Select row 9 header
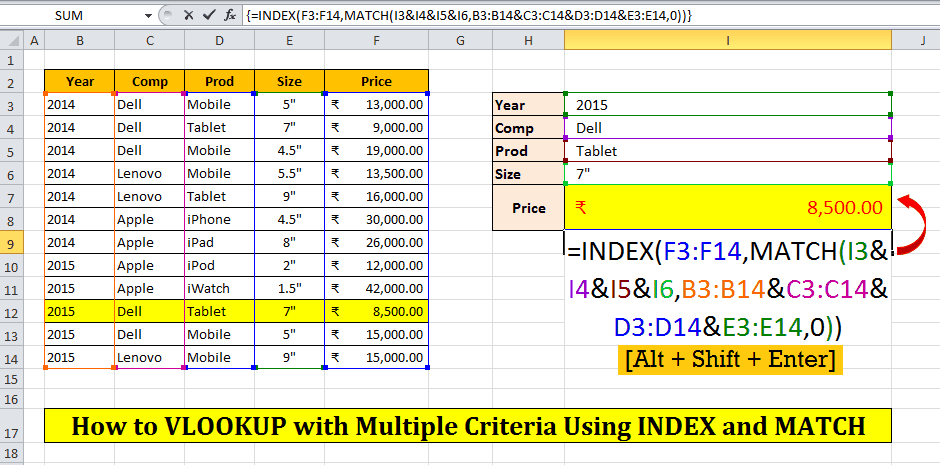Image resolution: width=940 pixels, height=465 pixels. (11, 243)
